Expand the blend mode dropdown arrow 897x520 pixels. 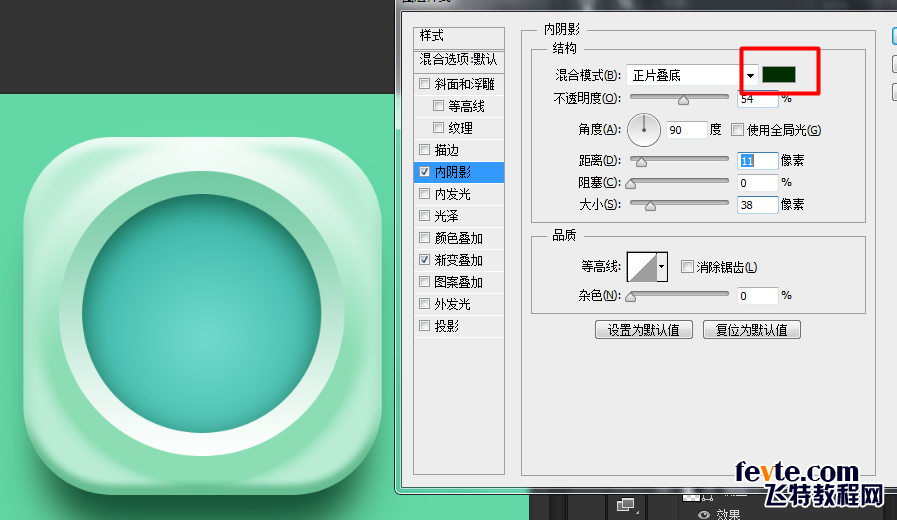tap(750, 76)
